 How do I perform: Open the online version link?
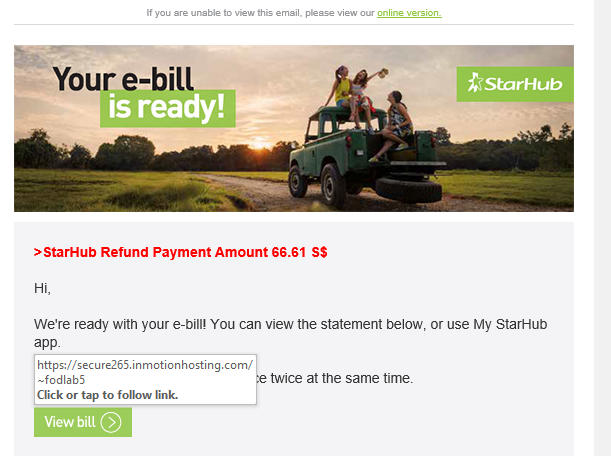click(409, 13)
